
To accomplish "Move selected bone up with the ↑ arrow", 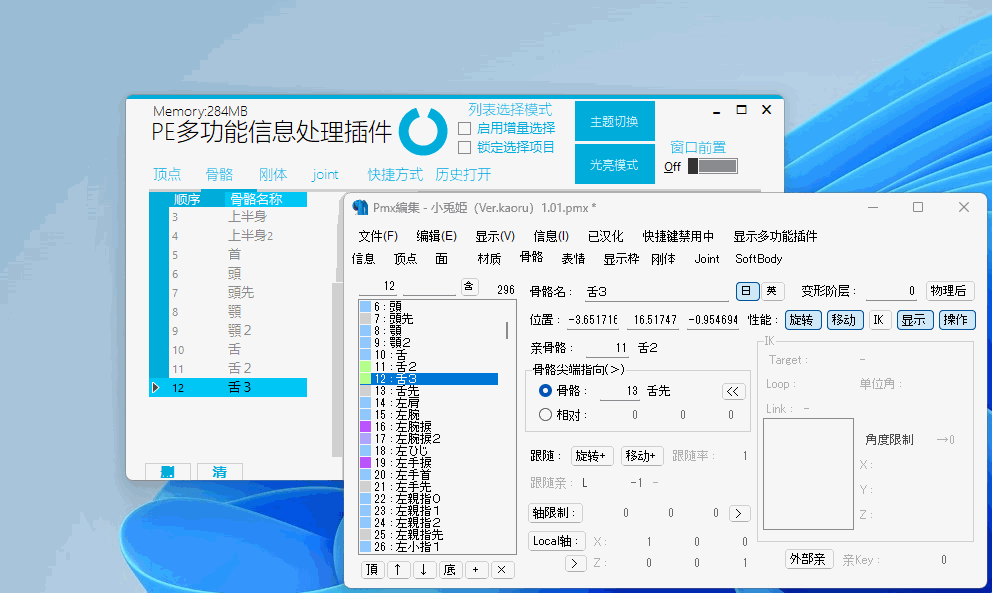I will pyautogui.click(x=398, y=569).
